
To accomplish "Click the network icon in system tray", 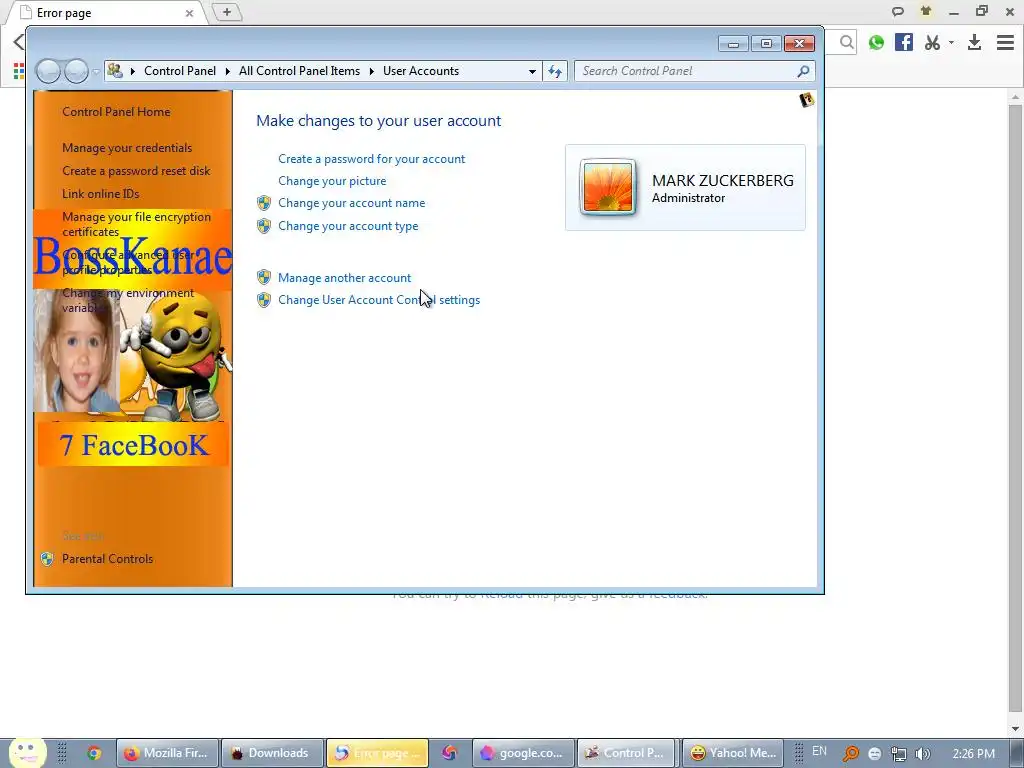I will 899,754.
